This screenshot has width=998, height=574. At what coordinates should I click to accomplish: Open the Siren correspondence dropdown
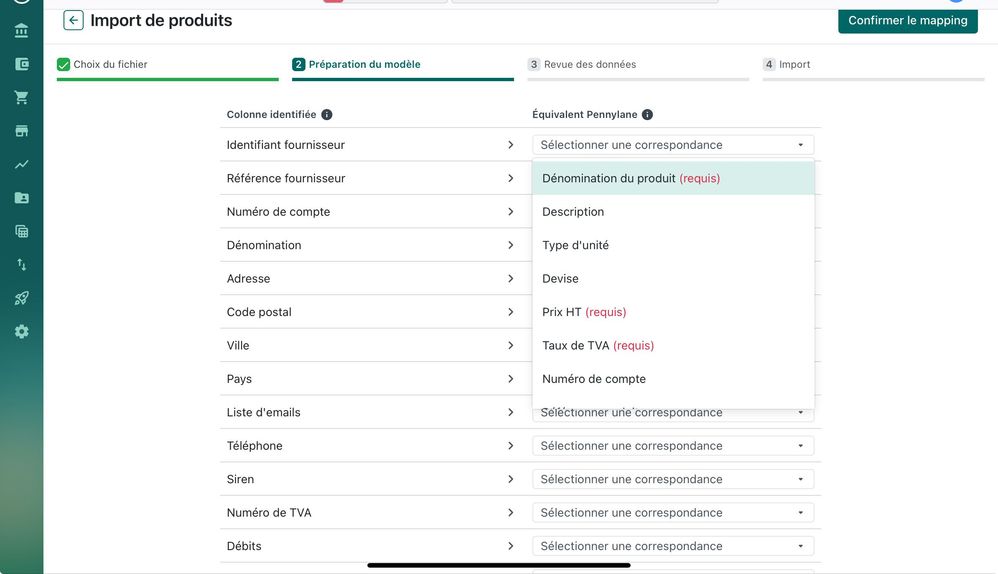(x=672, y=479)
